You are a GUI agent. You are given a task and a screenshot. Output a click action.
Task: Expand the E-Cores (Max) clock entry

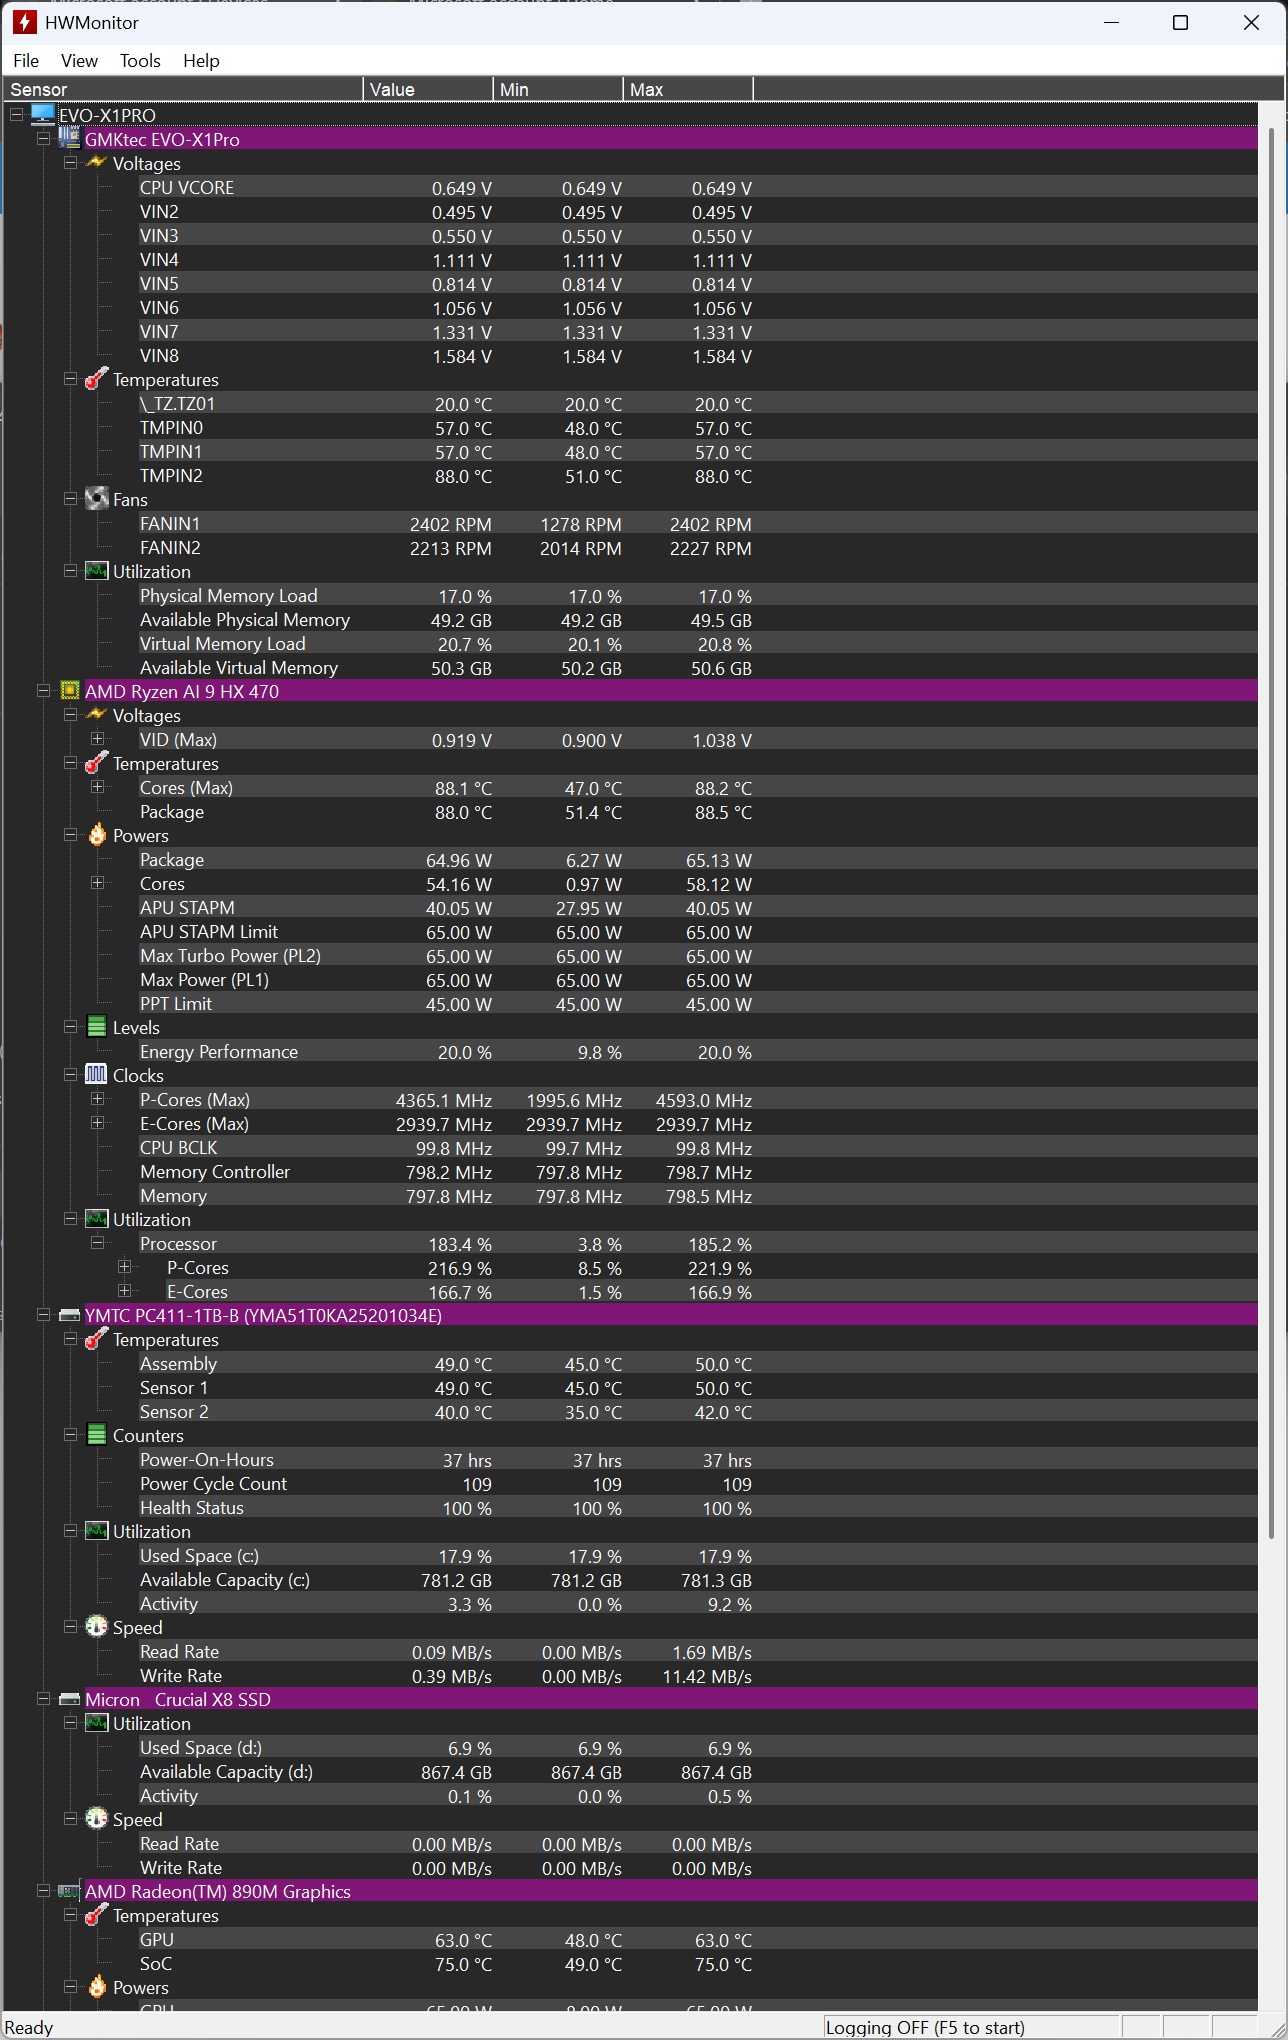(x=97, y=1122)
